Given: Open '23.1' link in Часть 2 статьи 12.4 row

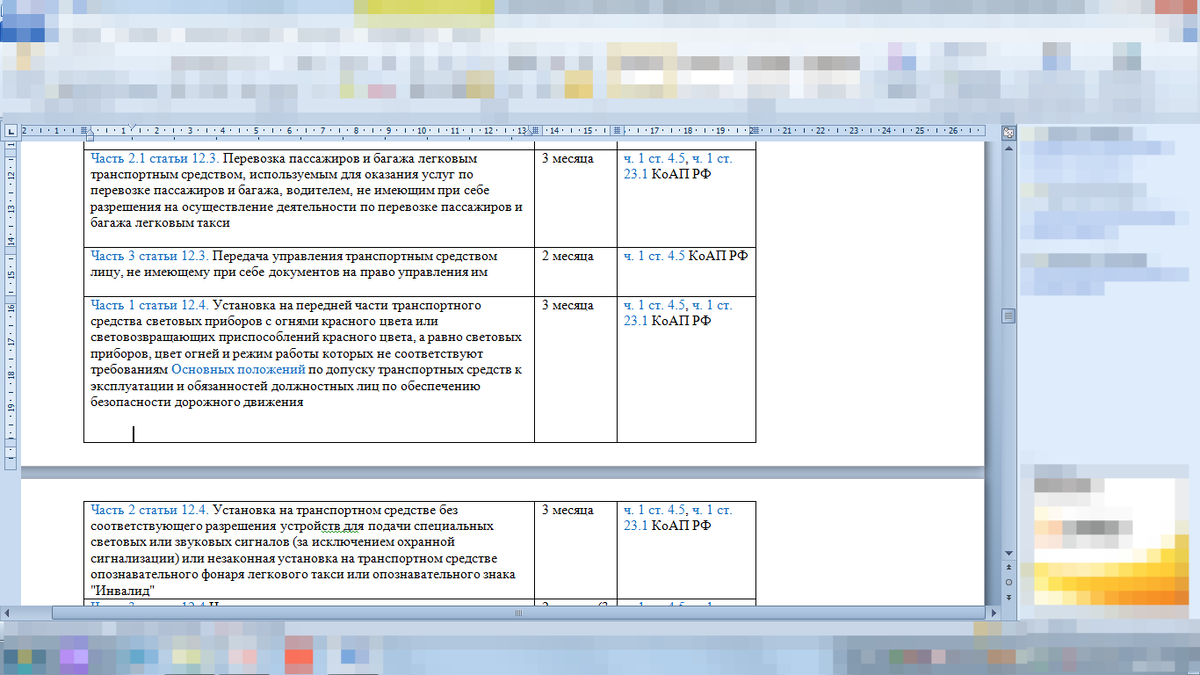Looking at the screenshot, I should point(636,525).
